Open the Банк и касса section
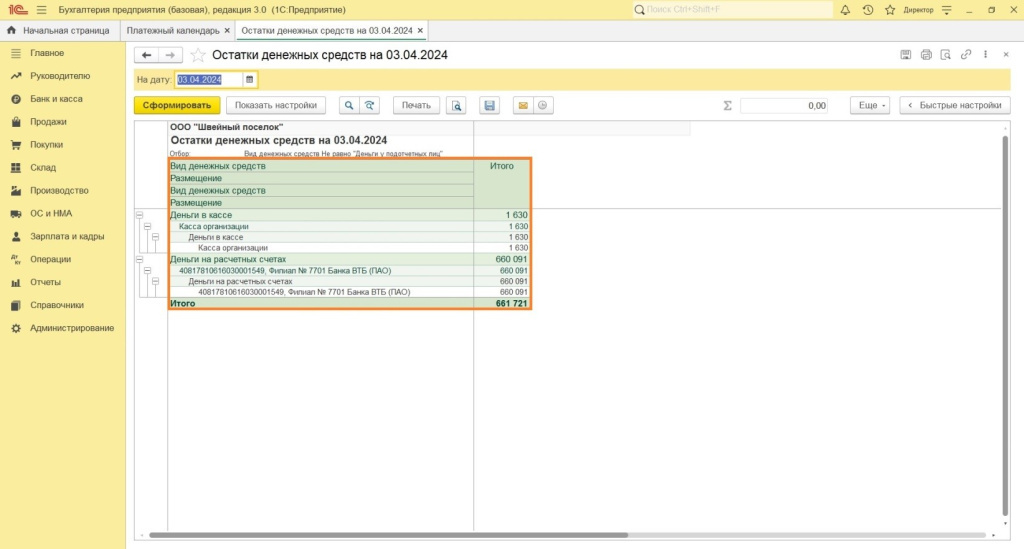 pos(56,99)
